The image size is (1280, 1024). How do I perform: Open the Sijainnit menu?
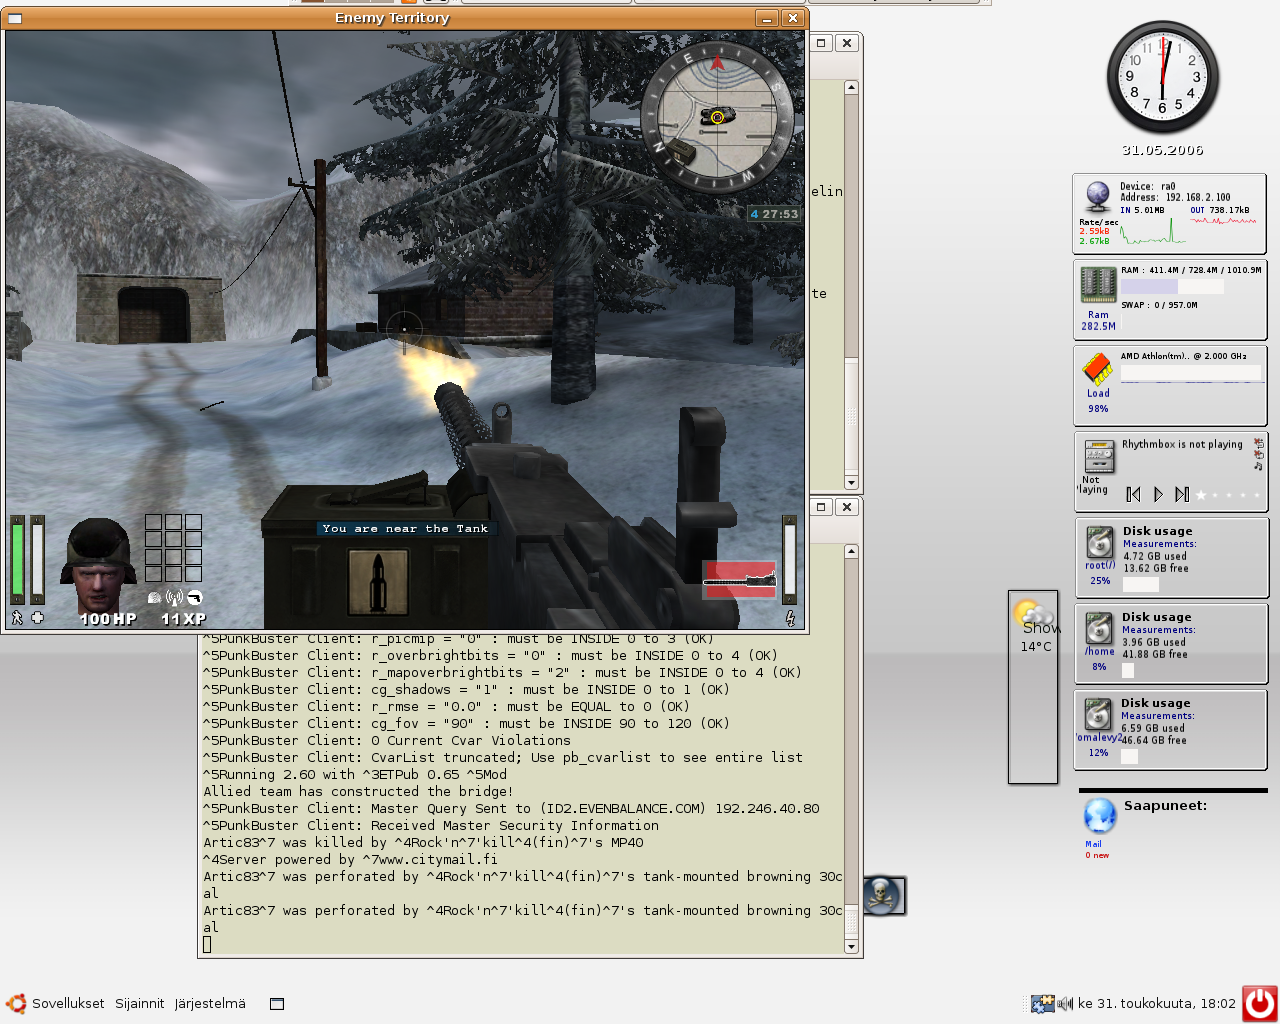point(139,1003)
